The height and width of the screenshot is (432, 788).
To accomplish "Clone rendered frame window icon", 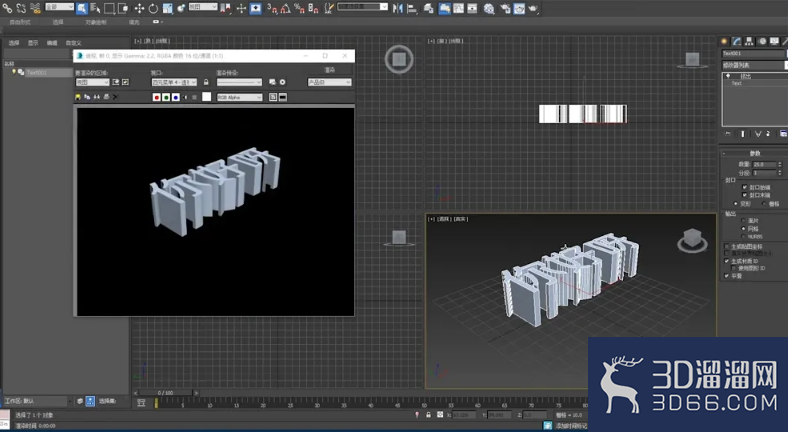I will [x=96, y=97].
